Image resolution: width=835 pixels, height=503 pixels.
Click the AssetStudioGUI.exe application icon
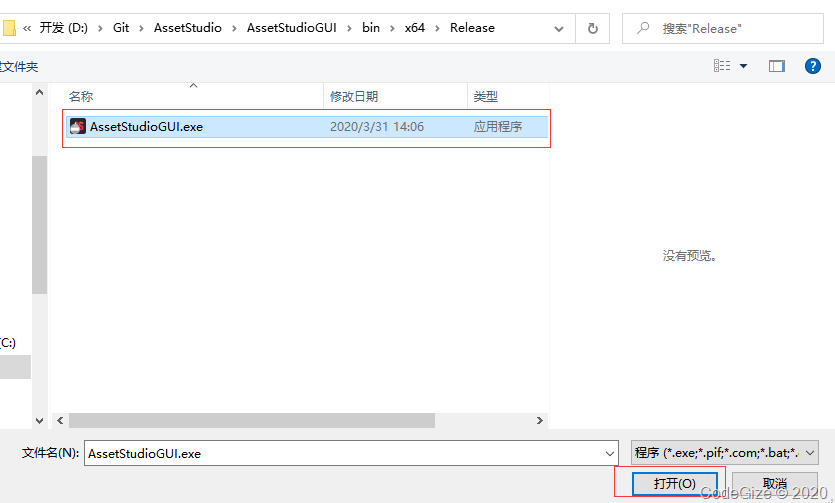tap(78, 126)
